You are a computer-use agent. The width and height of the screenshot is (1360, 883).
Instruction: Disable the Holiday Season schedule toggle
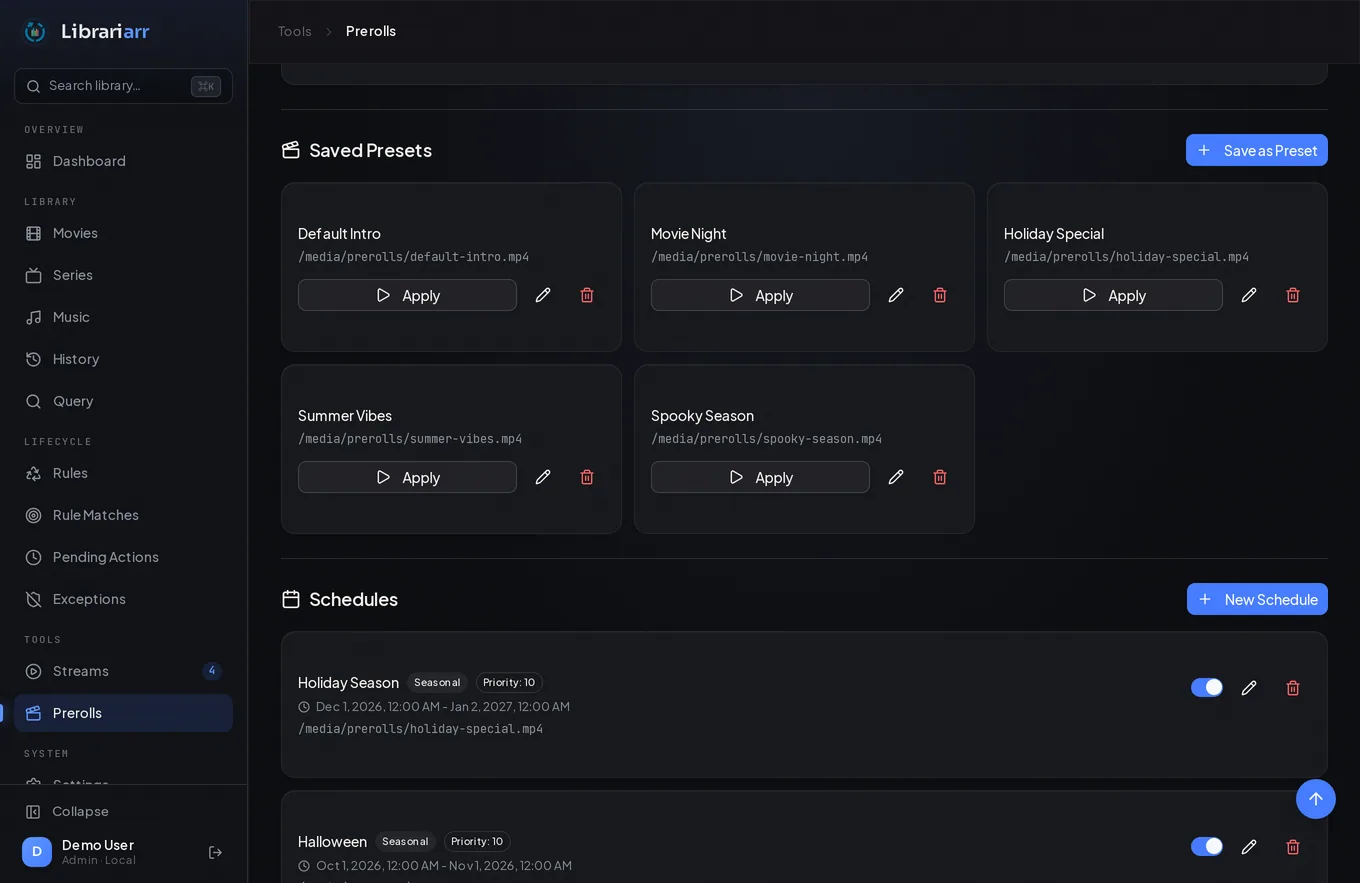tap(1207, 687)
